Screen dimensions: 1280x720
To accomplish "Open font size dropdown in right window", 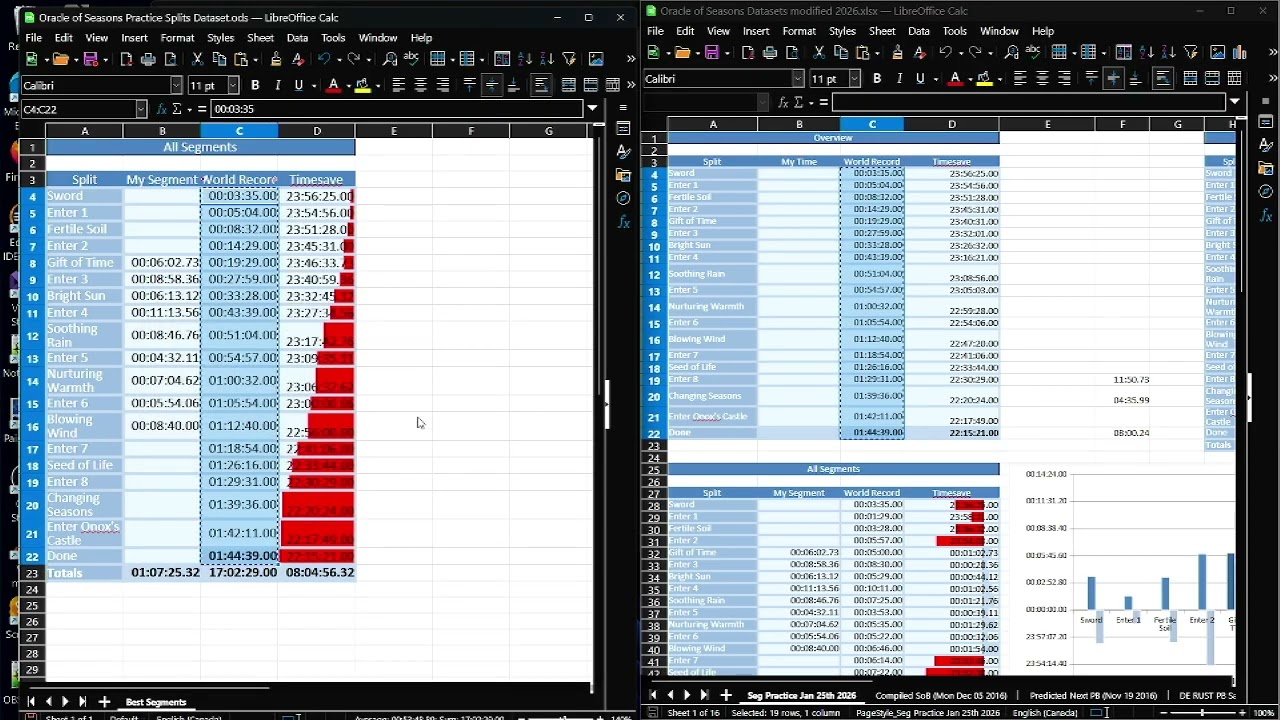I will (x=855, y=79).
